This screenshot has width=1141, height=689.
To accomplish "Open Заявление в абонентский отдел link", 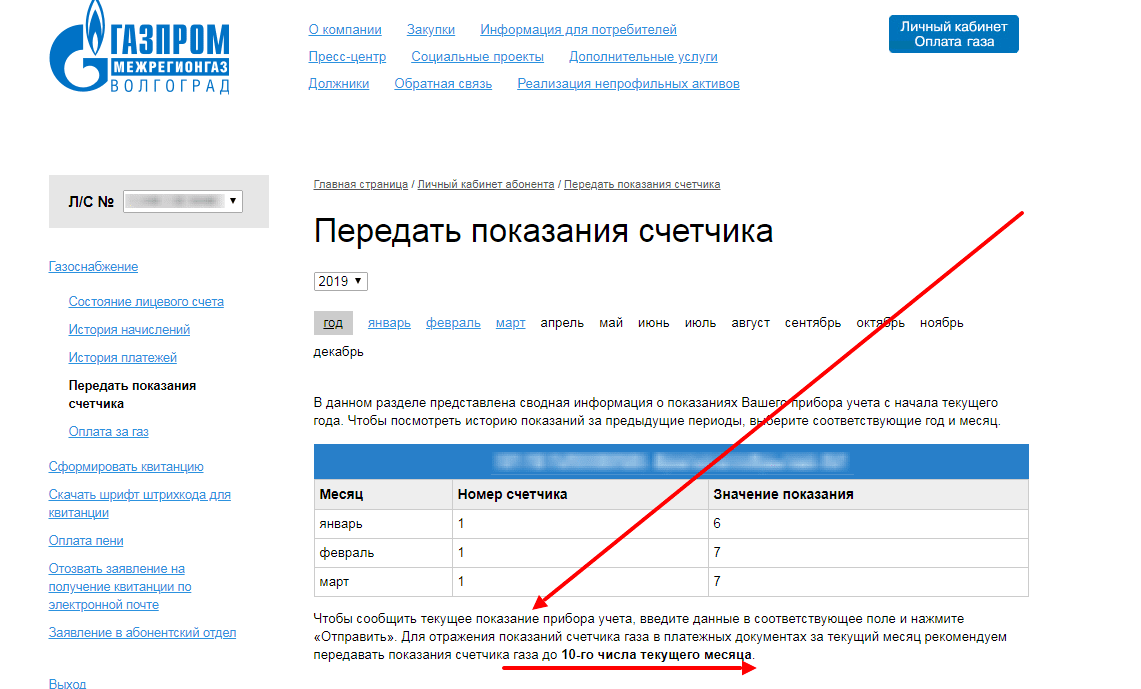I will click(x=143, y=633).
